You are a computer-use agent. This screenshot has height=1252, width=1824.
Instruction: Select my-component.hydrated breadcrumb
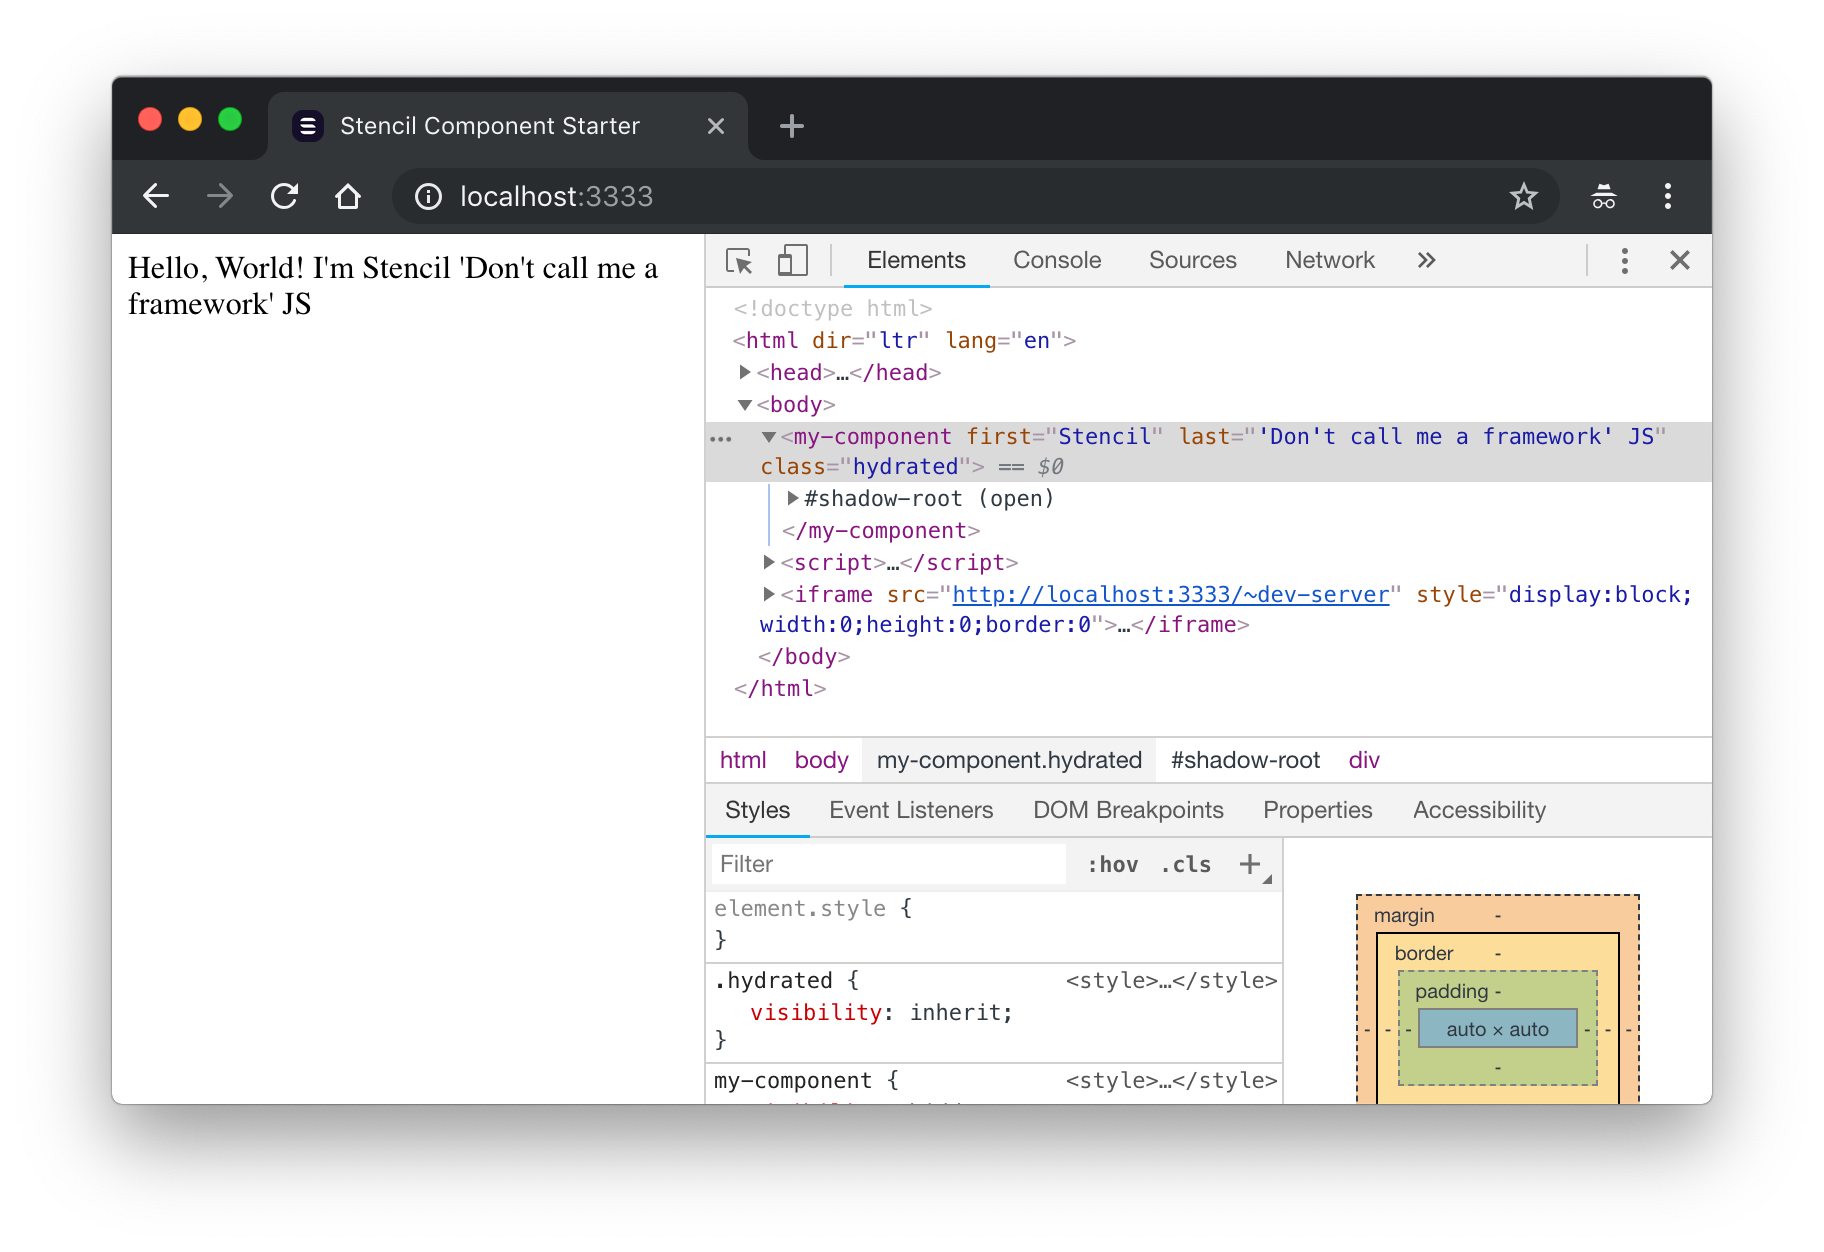coord(1009,760)
